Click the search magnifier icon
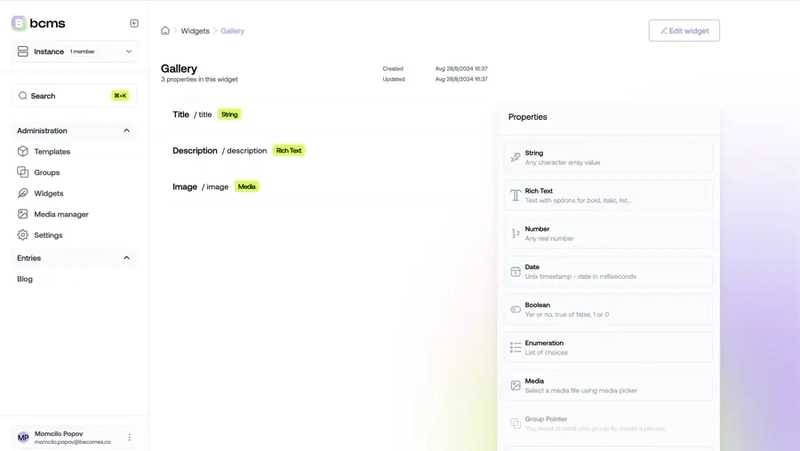Viewport: 800px width, 451px height. [x=22, y=95]
